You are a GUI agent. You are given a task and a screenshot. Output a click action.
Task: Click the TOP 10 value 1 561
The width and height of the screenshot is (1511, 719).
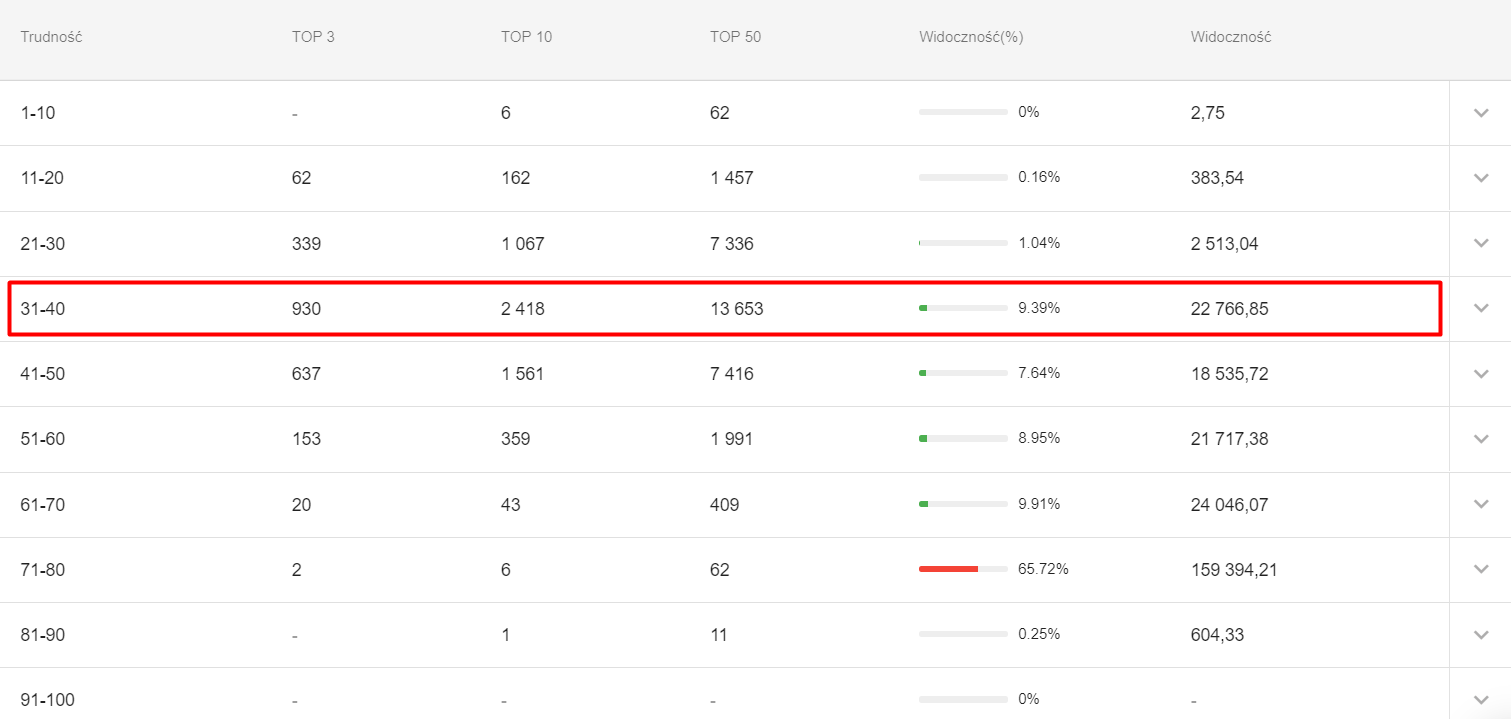pyautogui.click(x=523, y=374)
